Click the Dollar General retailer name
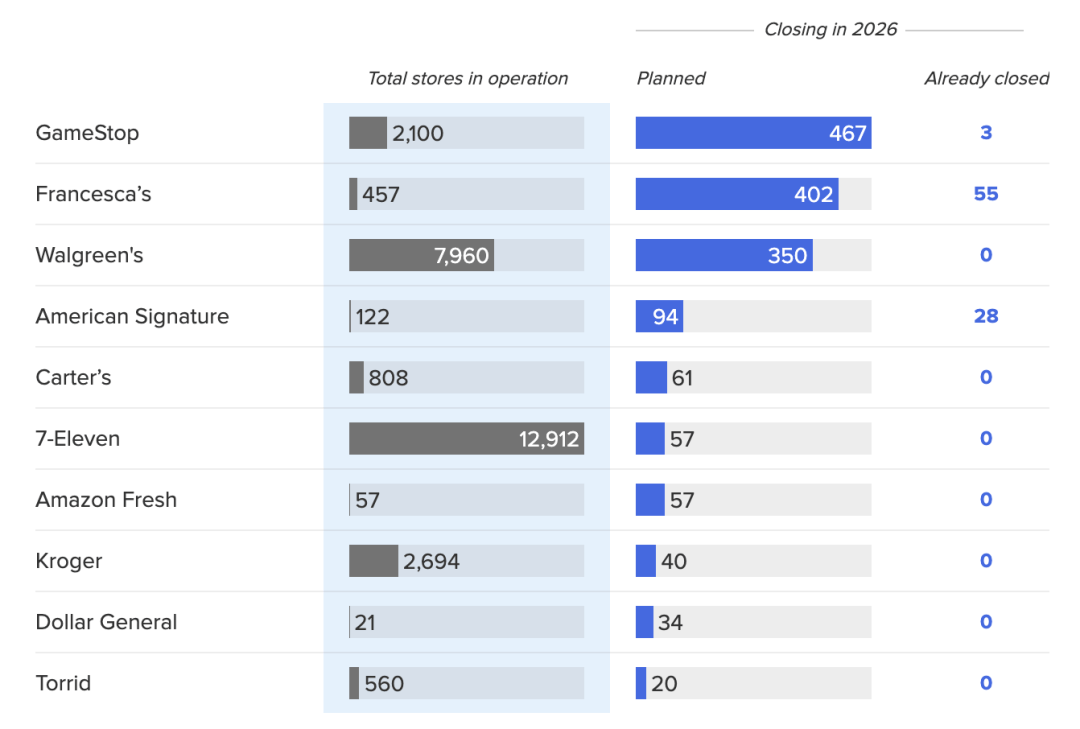The width and height of the screenshot is (1080, 729). (x=106, y=622)
